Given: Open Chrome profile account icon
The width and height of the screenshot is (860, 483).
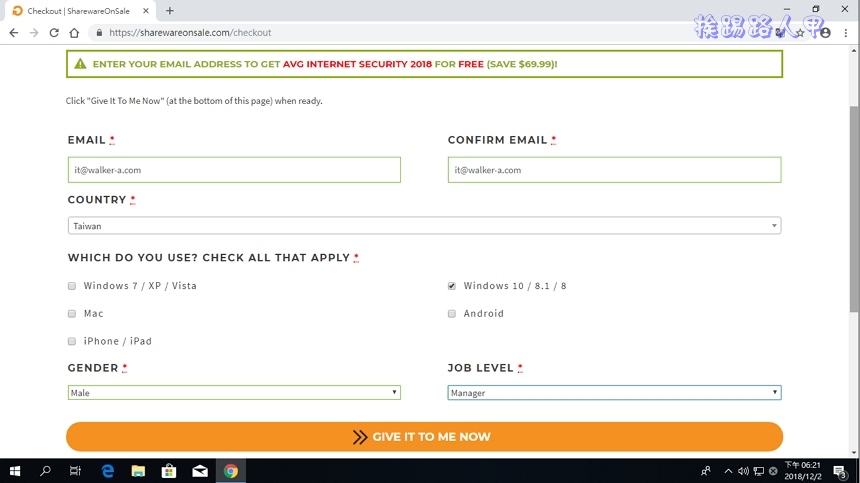Looking at the screenshot, I should pos(825,33).
